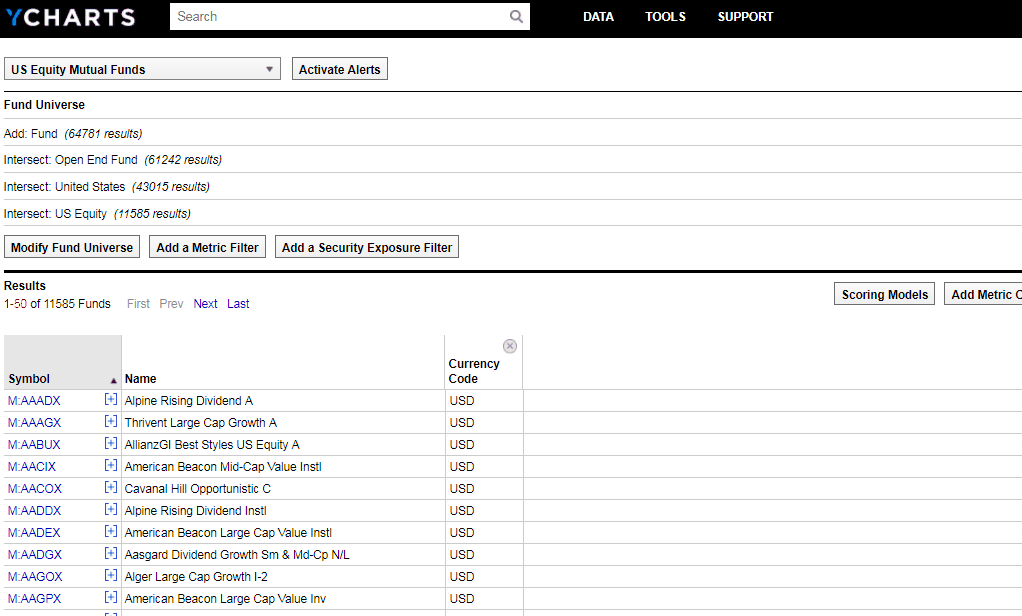The height and width of the screenshot is (616, 1022).
Task: Select 'Thrivent Large Cap Growth A' text
Action: tap(201, 422)
